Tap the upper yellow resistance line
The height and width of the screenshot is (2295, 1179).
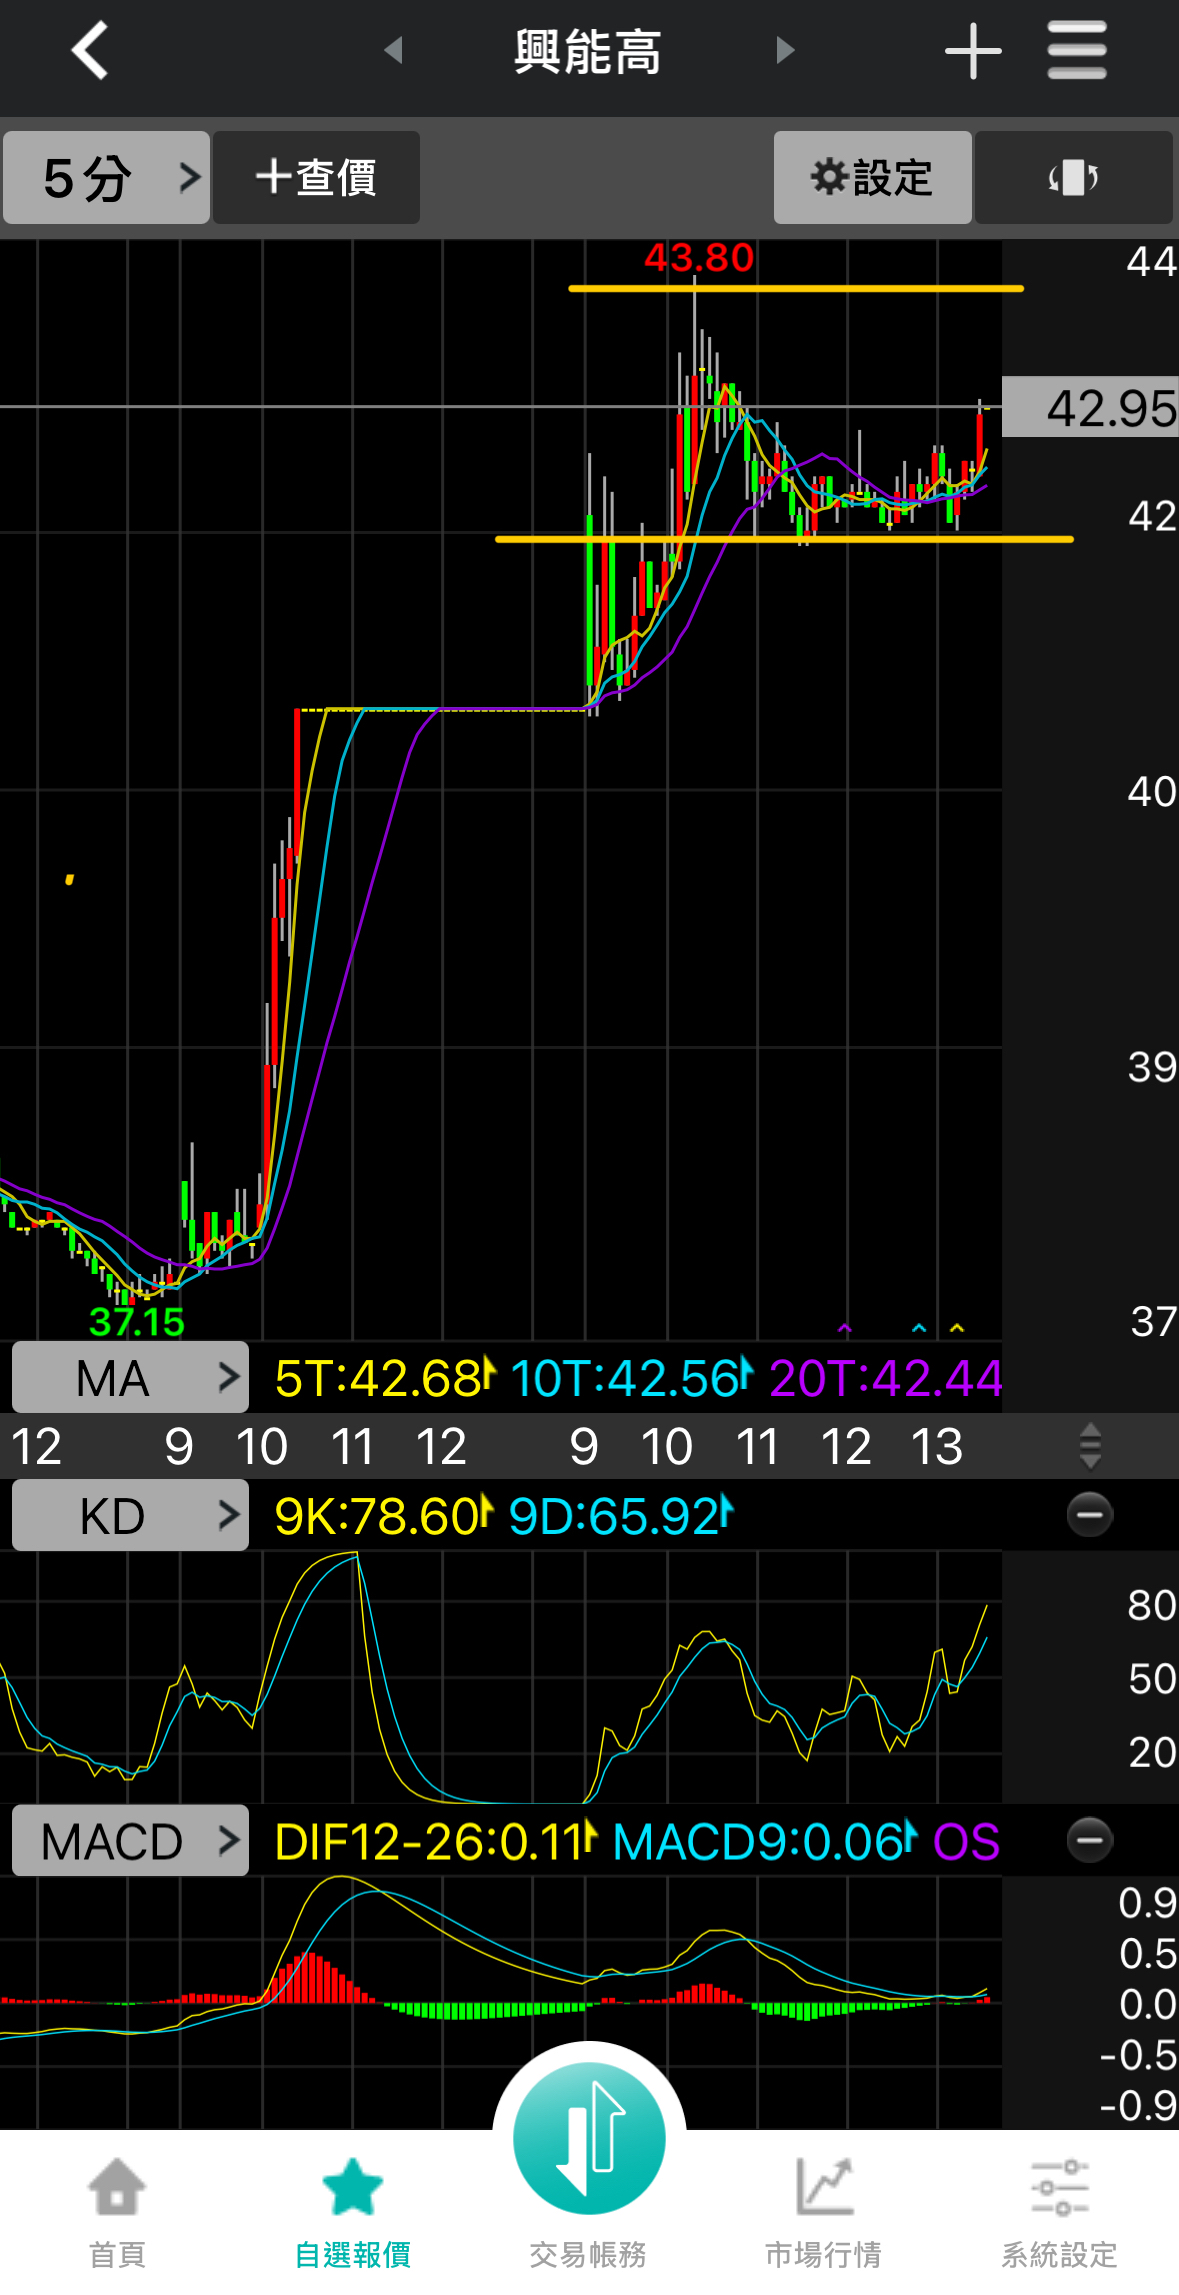[x=796, y=288]
